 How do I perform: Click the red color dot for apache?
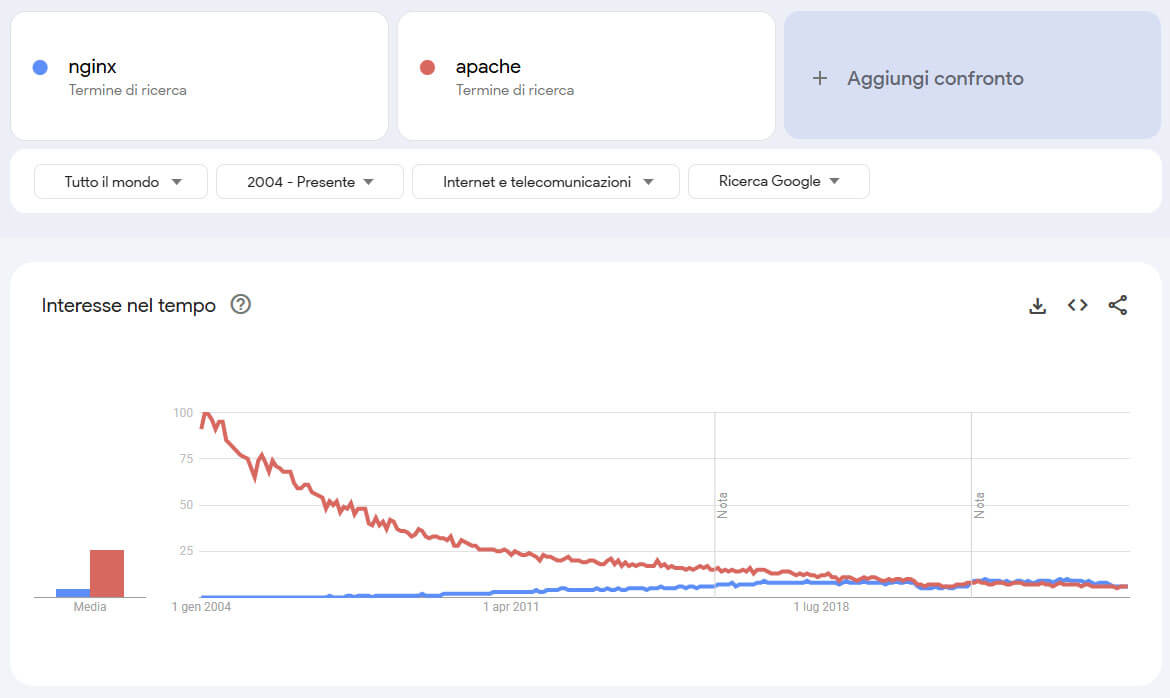point(428,68)
